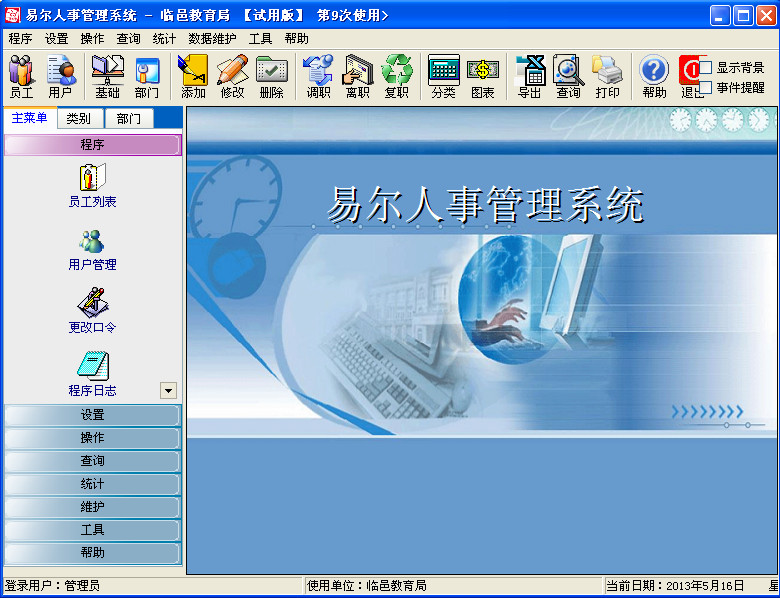Click the 查询 (Query) magnifier toolbar icon
The image size is (780, 598).
[569, 77]
